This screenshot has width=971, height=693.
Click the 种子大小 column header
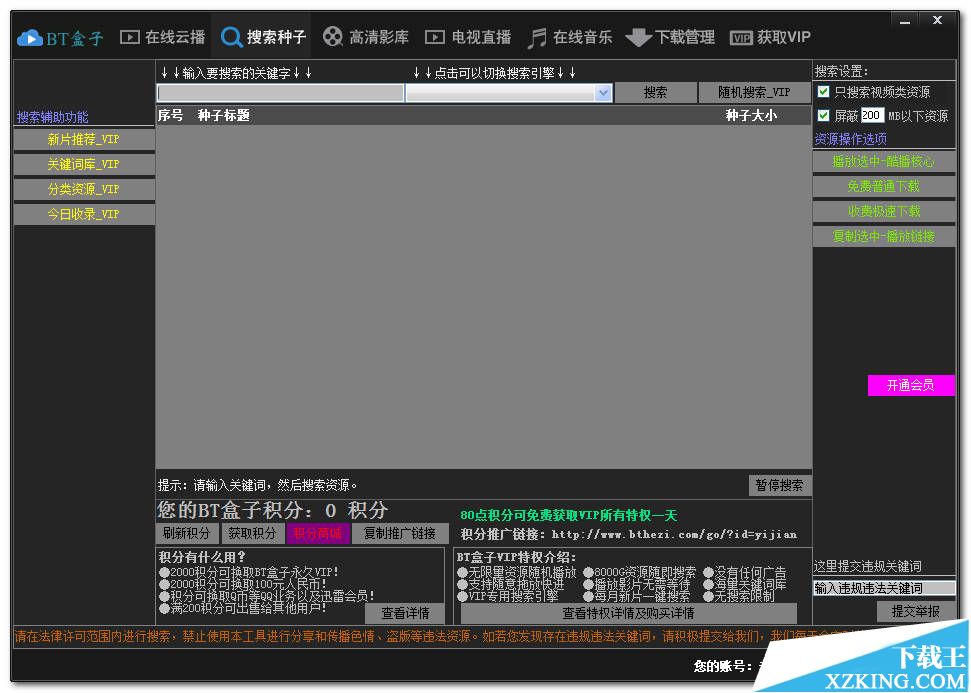pyautogui.click(x=751, y=115)
